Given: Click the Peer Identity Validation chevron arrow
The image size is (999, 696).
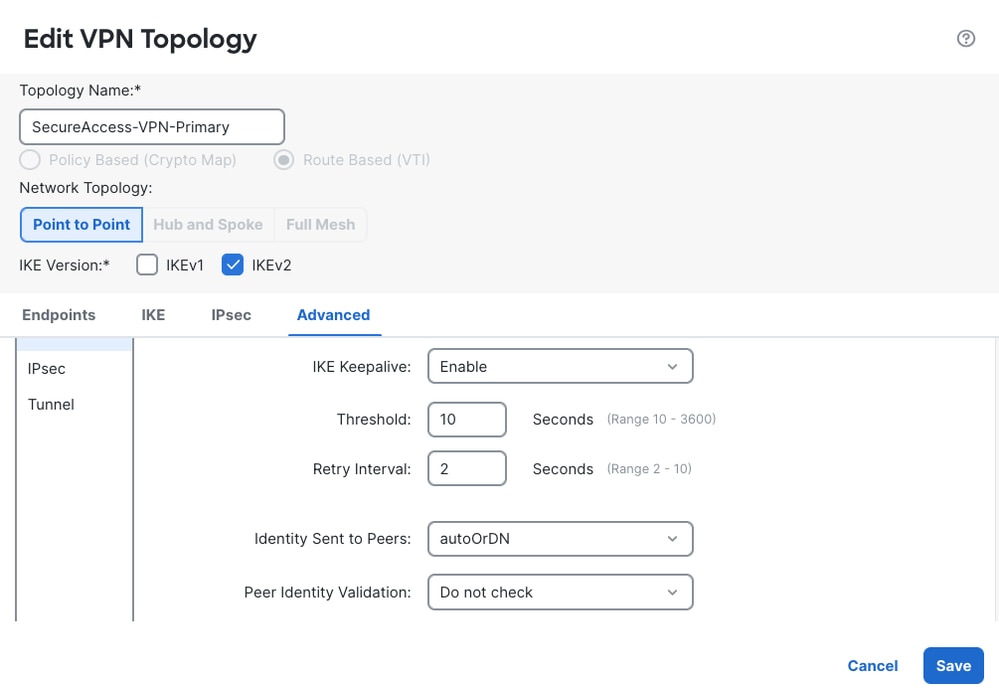Looking at the screenshot, I should coord(672,592).
